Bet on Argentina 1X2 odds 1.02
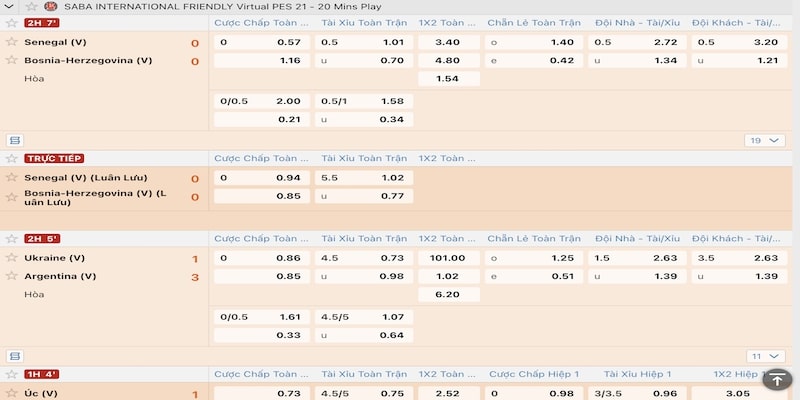This screenshot has height=400, width=800. click(448, 276)
